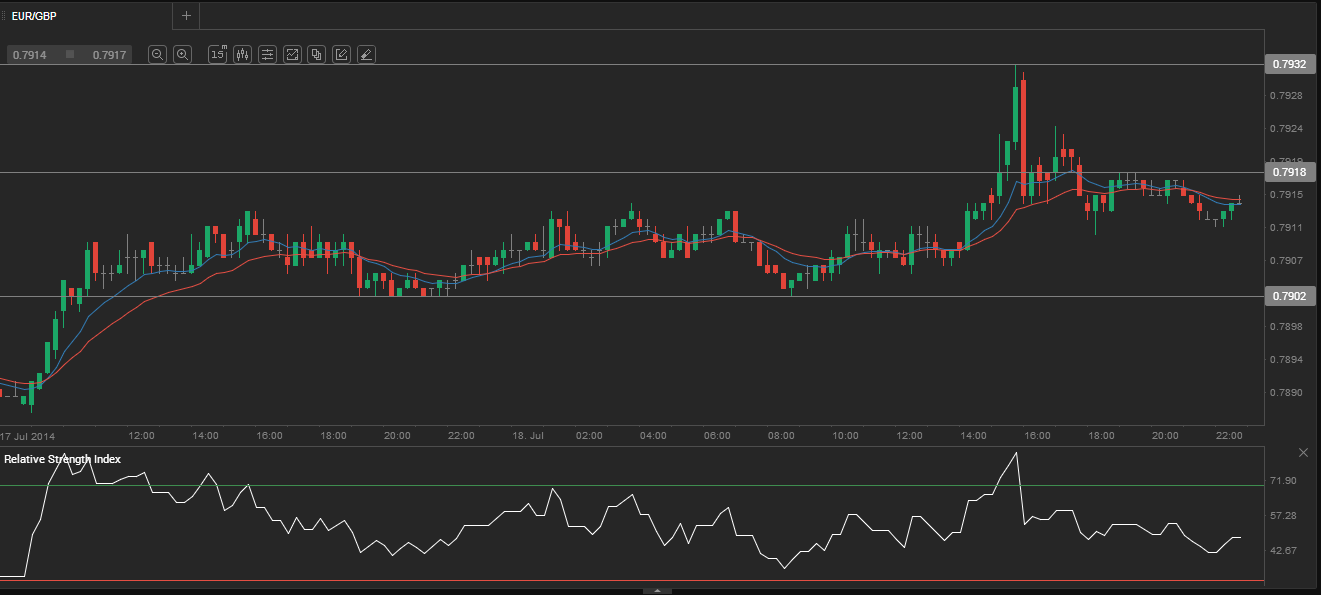
Task: Zoom out the chart with the minus magnifier
Action: 157,55
